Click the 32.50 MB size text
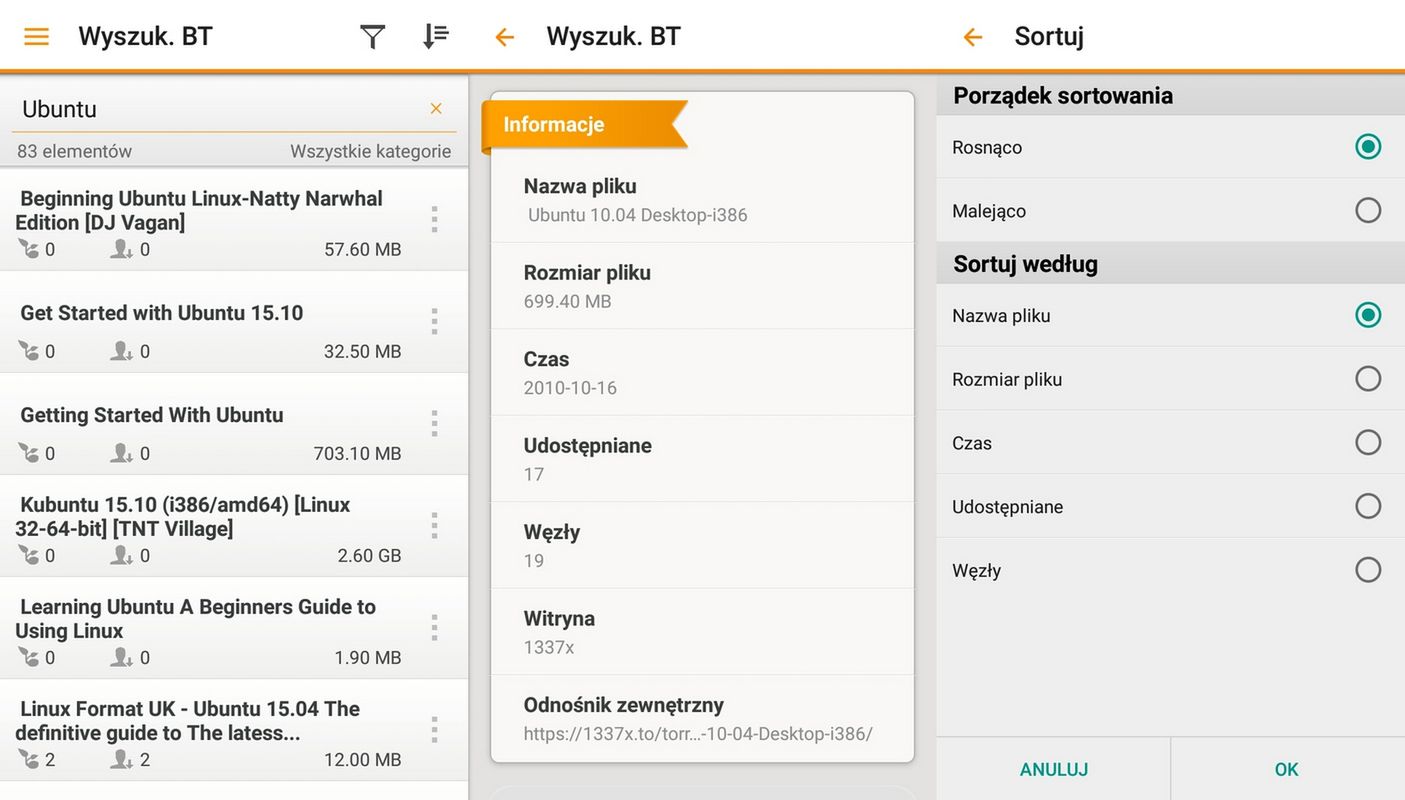This screenshot has width=1405, height=800. click(362, 351)
